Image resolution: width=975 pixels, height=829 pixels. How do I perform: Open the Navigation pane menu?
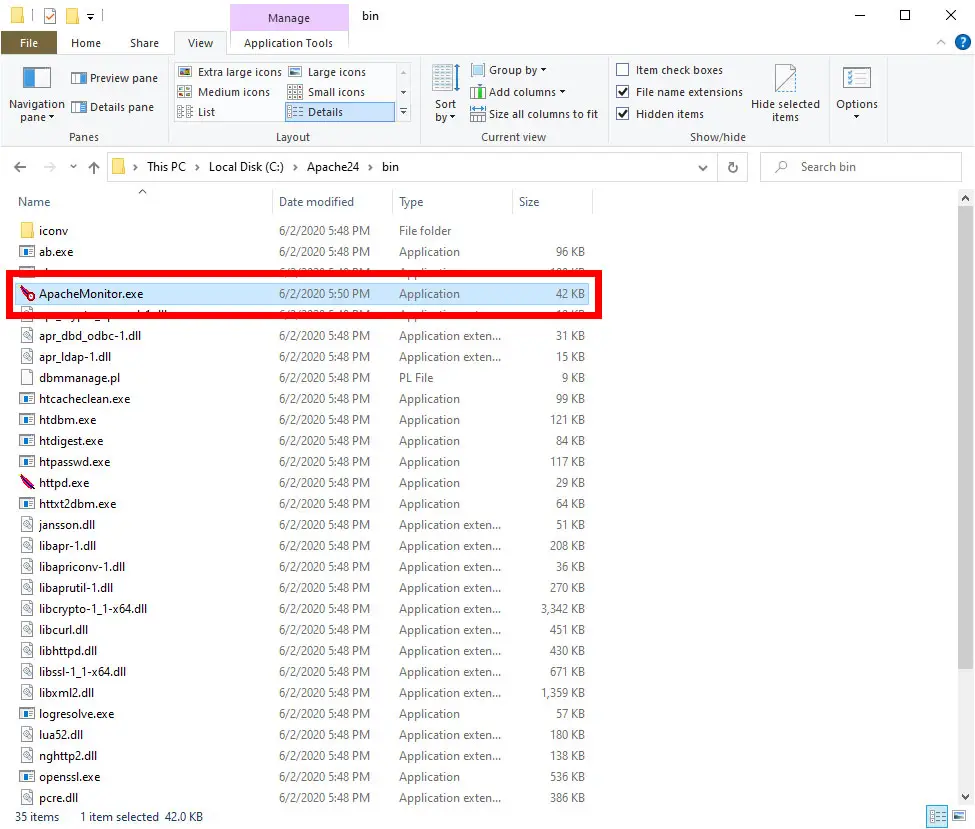coord(36,94)
